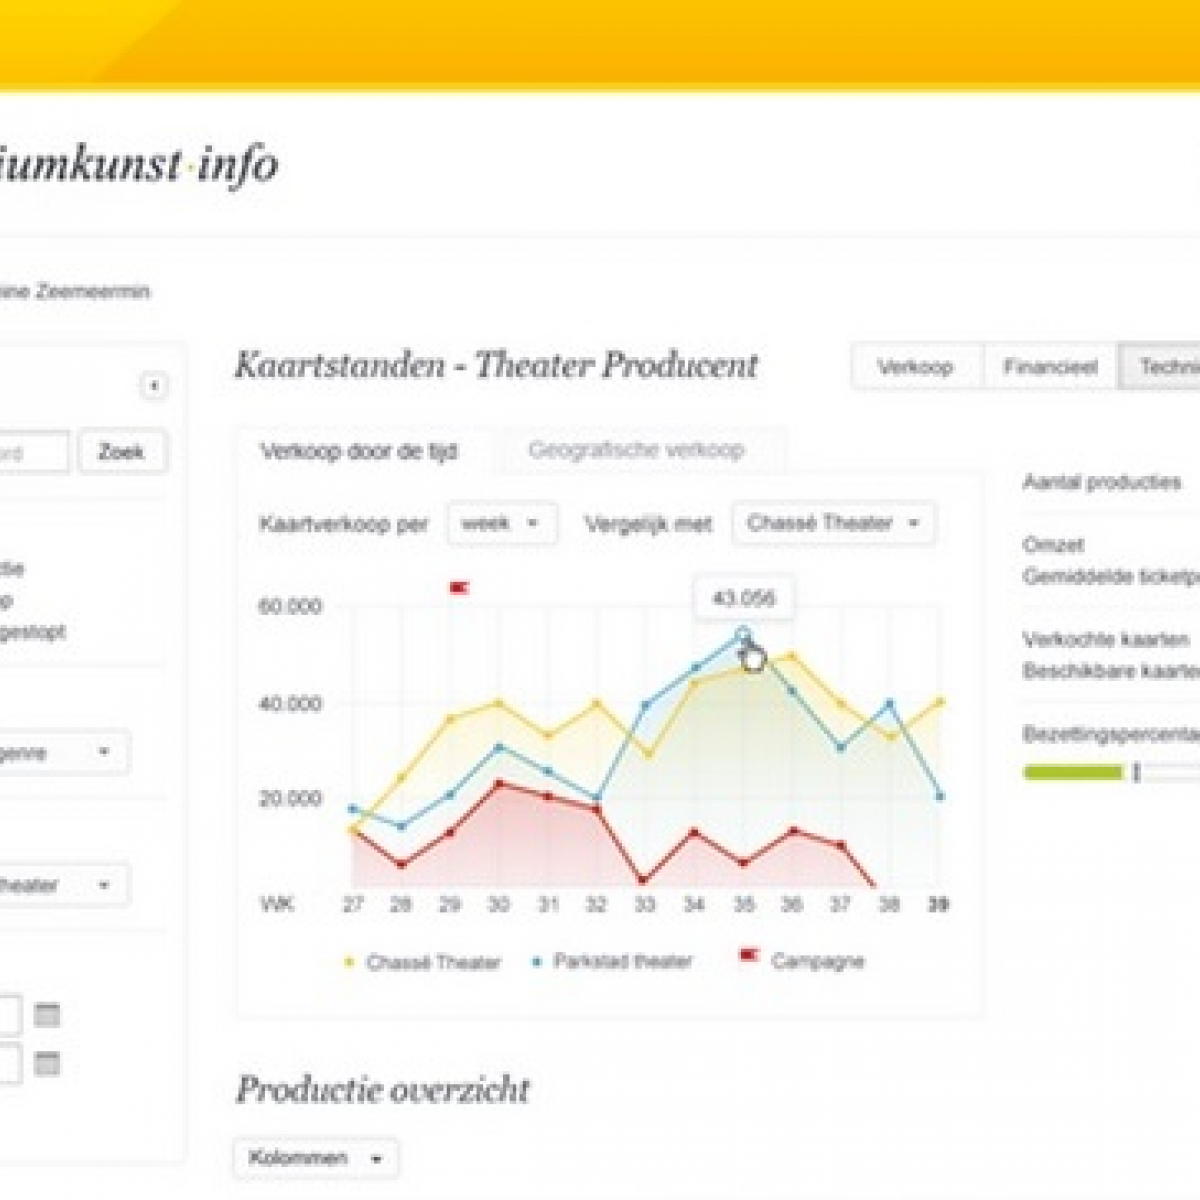Click the Chassé Theater point at week 36
Viewport: 1200px width, 1200px height.
click(792, 656)
